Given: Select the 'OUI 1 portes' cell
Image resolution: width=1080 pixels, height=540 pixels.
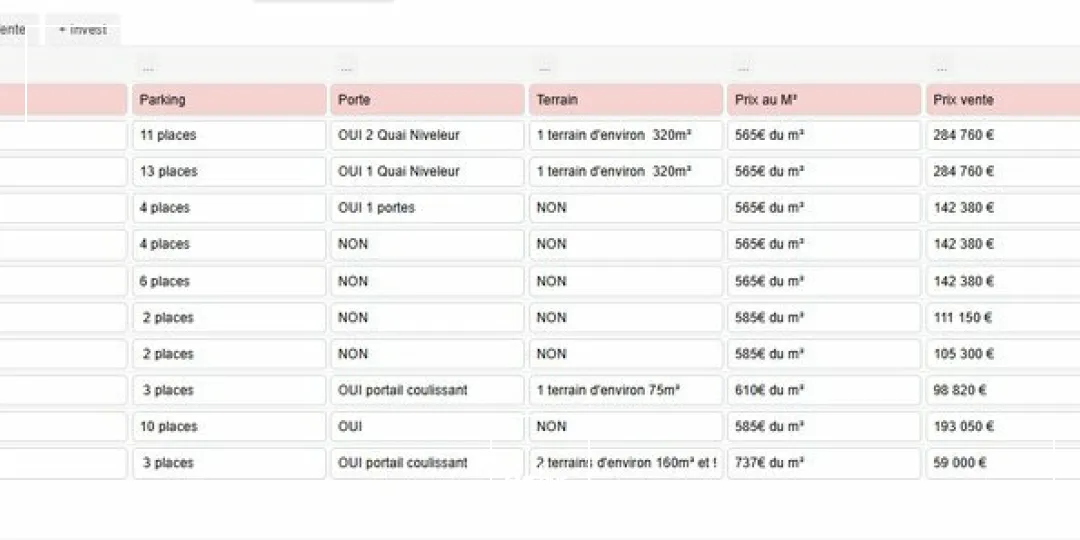Looking at the screenshot, I should point(428,208).
